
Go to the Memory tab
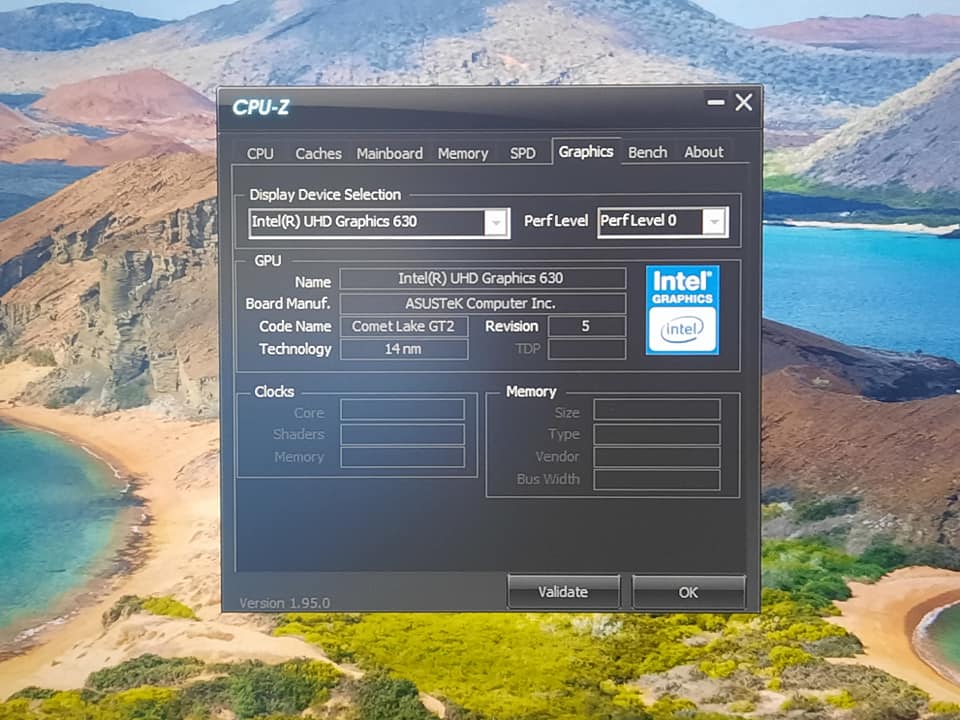click(x=463, y=153)
